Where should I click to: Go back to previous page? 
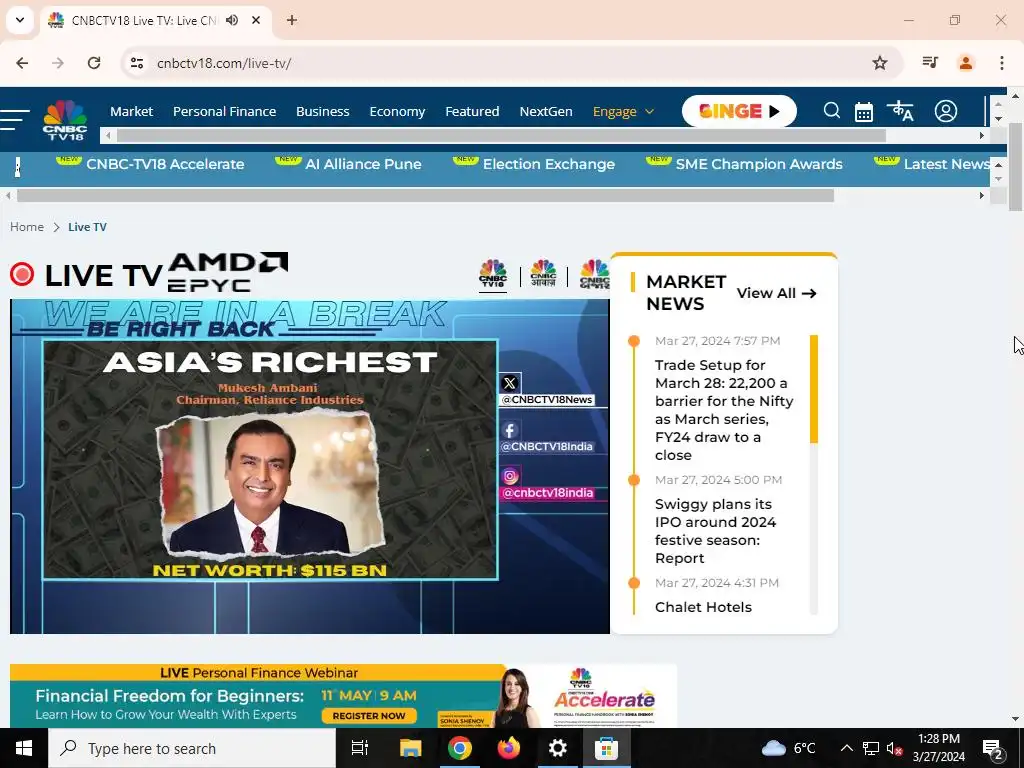pos(22,63)
